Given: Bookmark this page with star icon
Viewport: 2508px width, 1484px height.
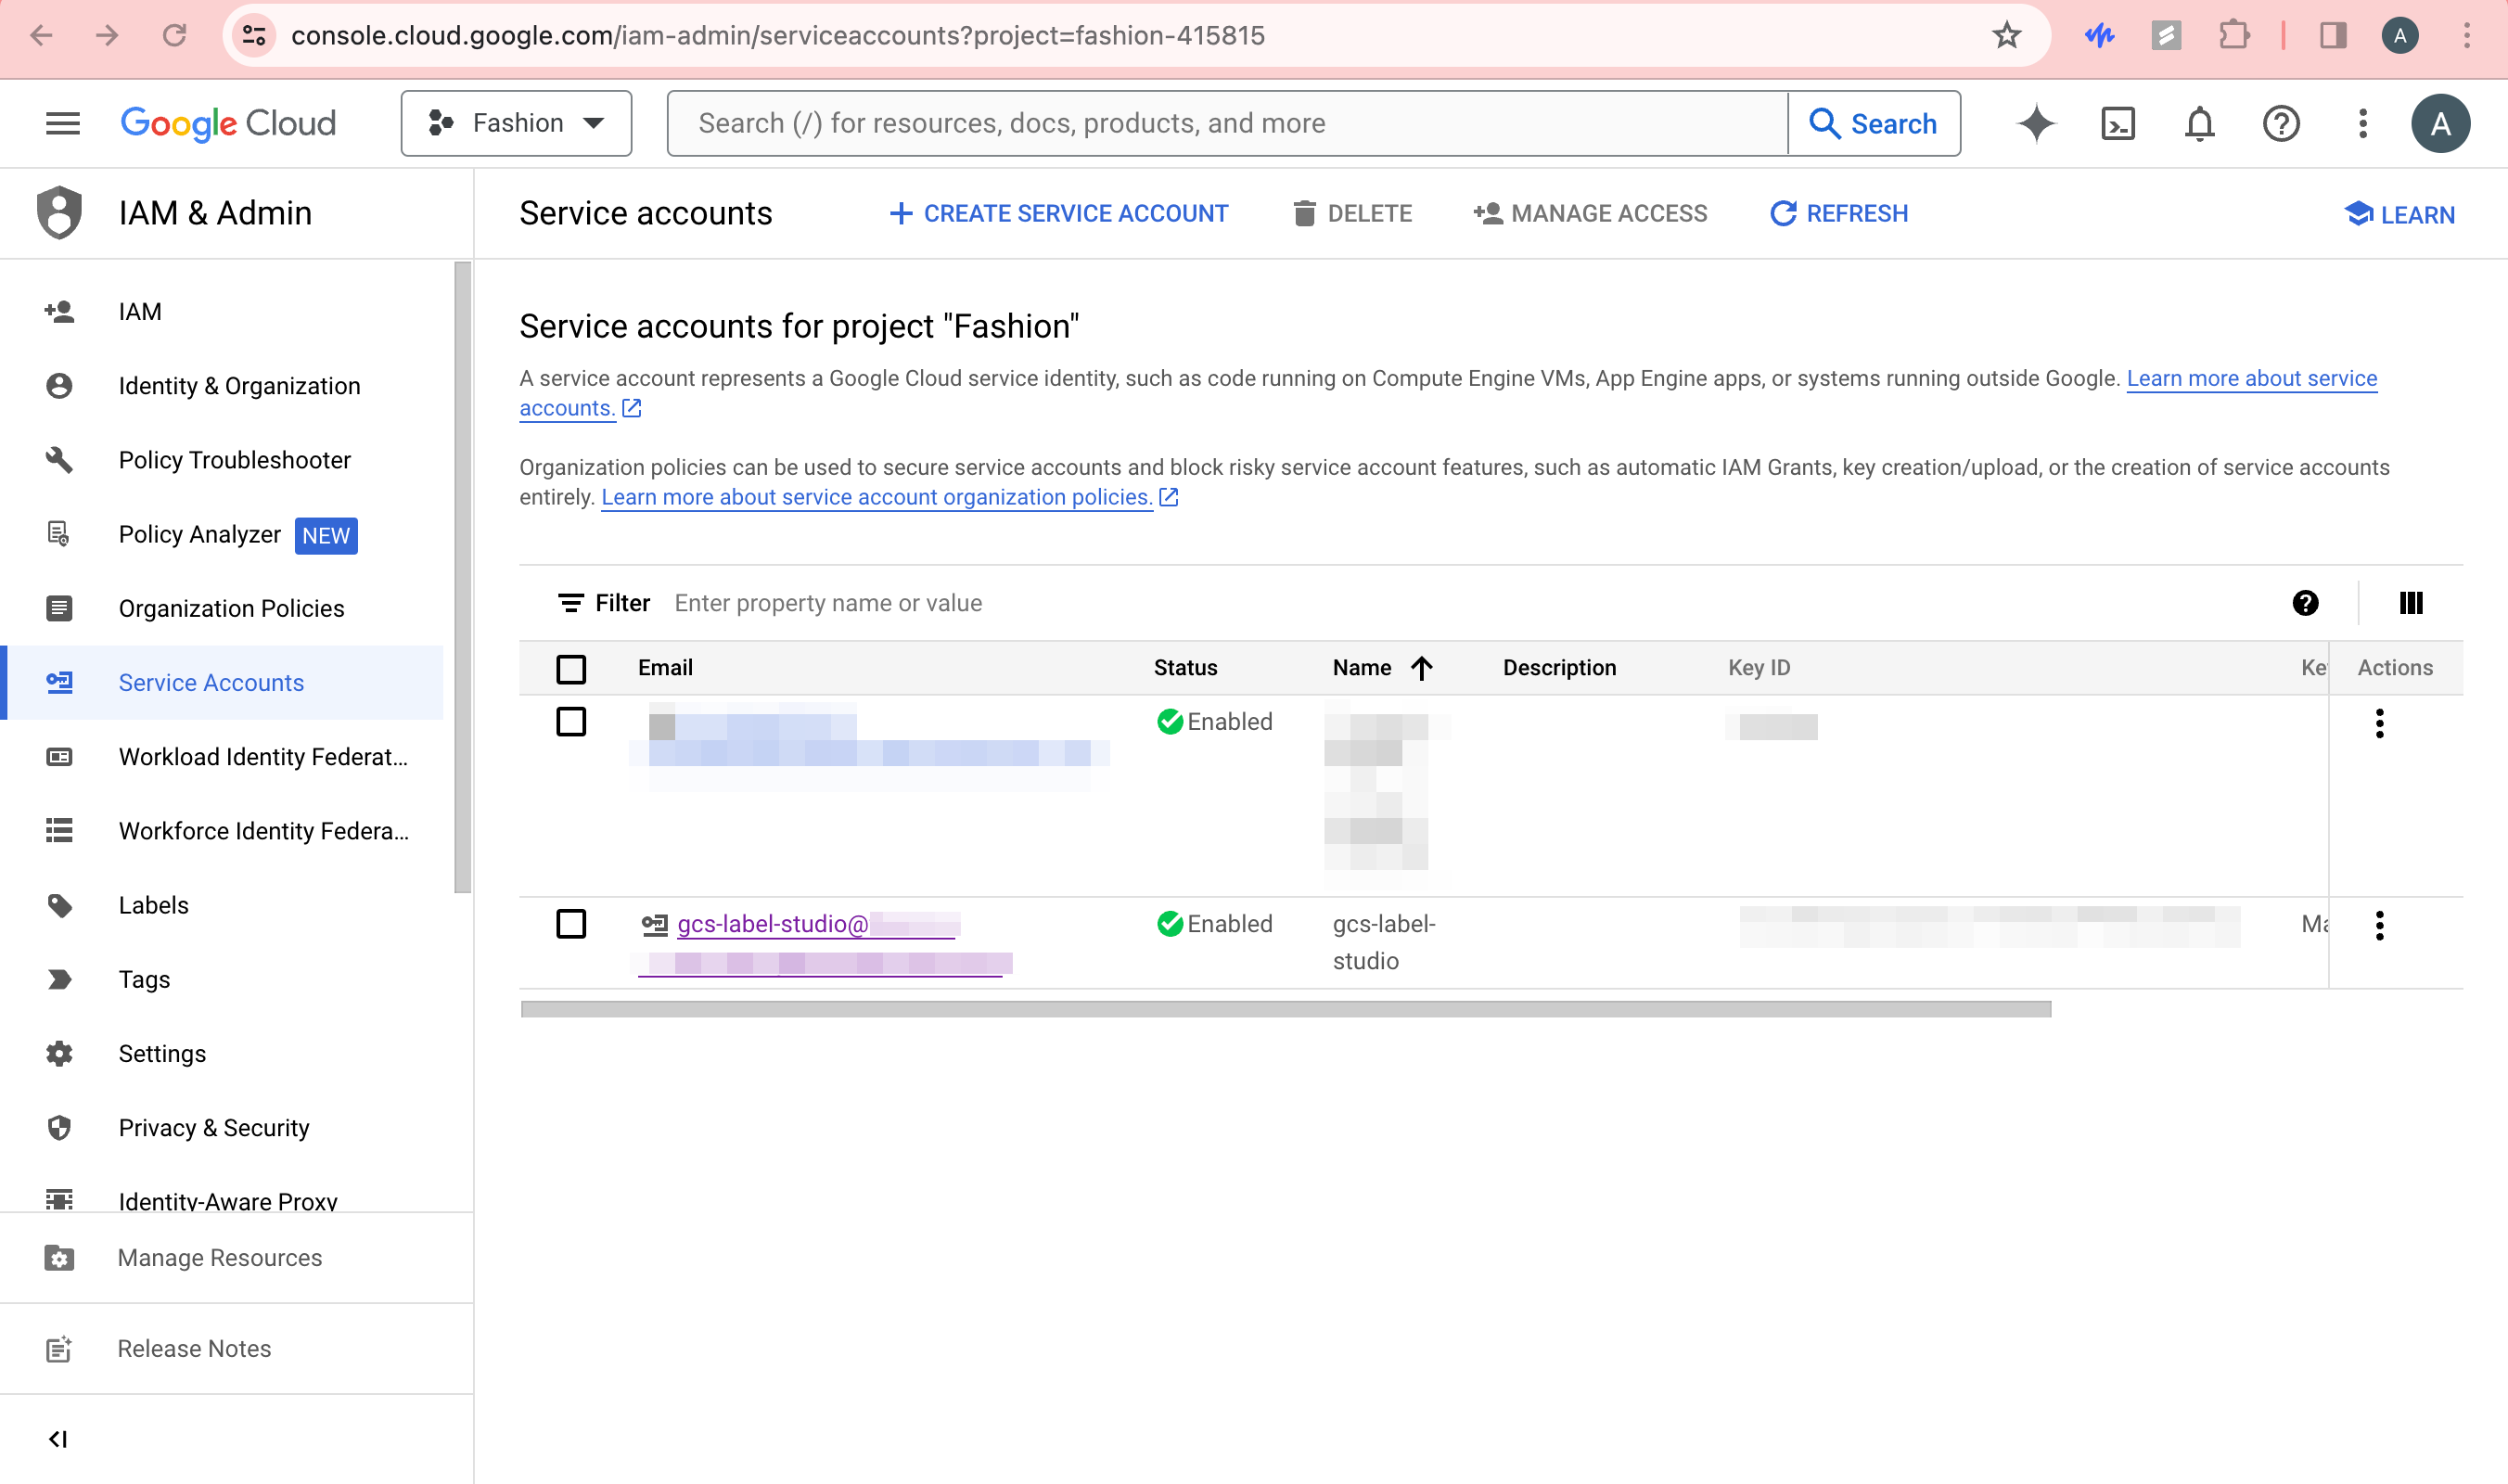Looking at the screenshot, I should 2006,36.
